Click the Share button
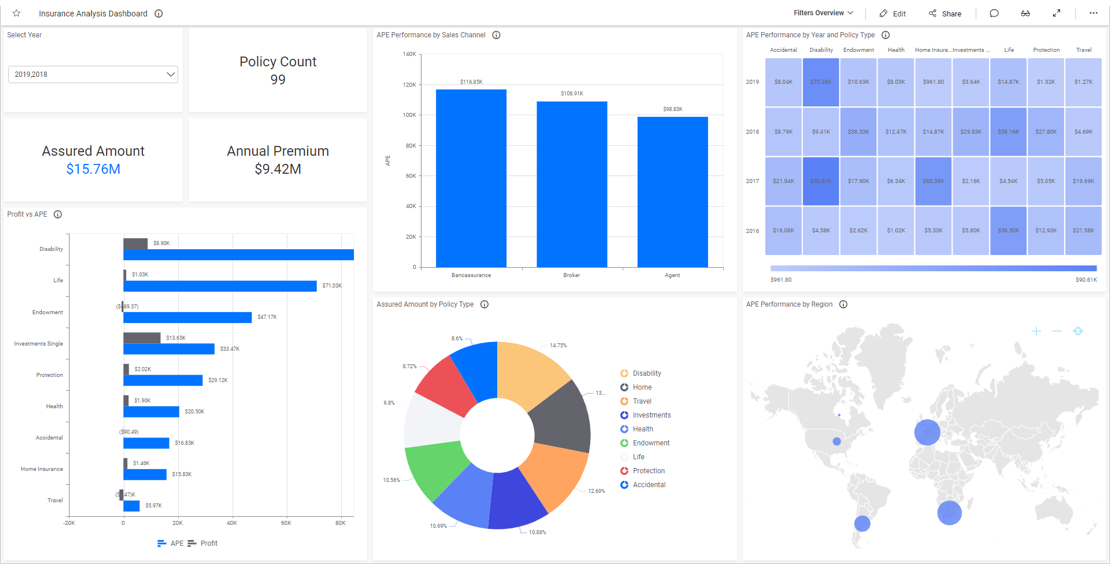Screen dimensions: 1110x564 pos(944,14)
